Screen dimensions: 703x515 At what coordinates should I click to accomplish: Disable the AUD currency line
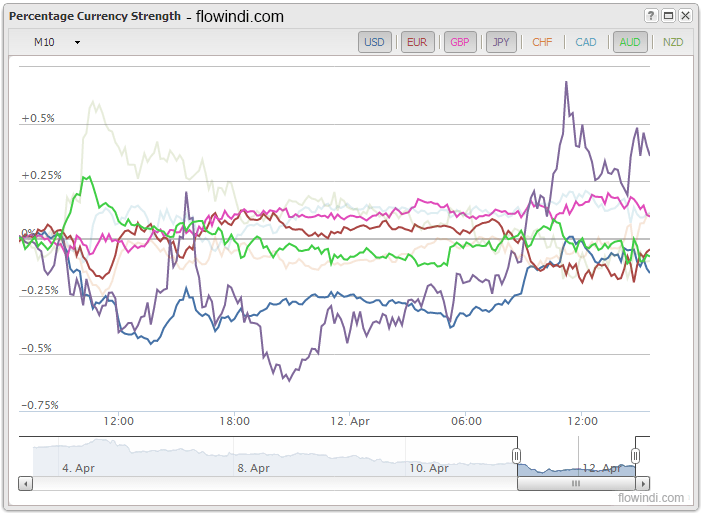[x=629, y=42]
